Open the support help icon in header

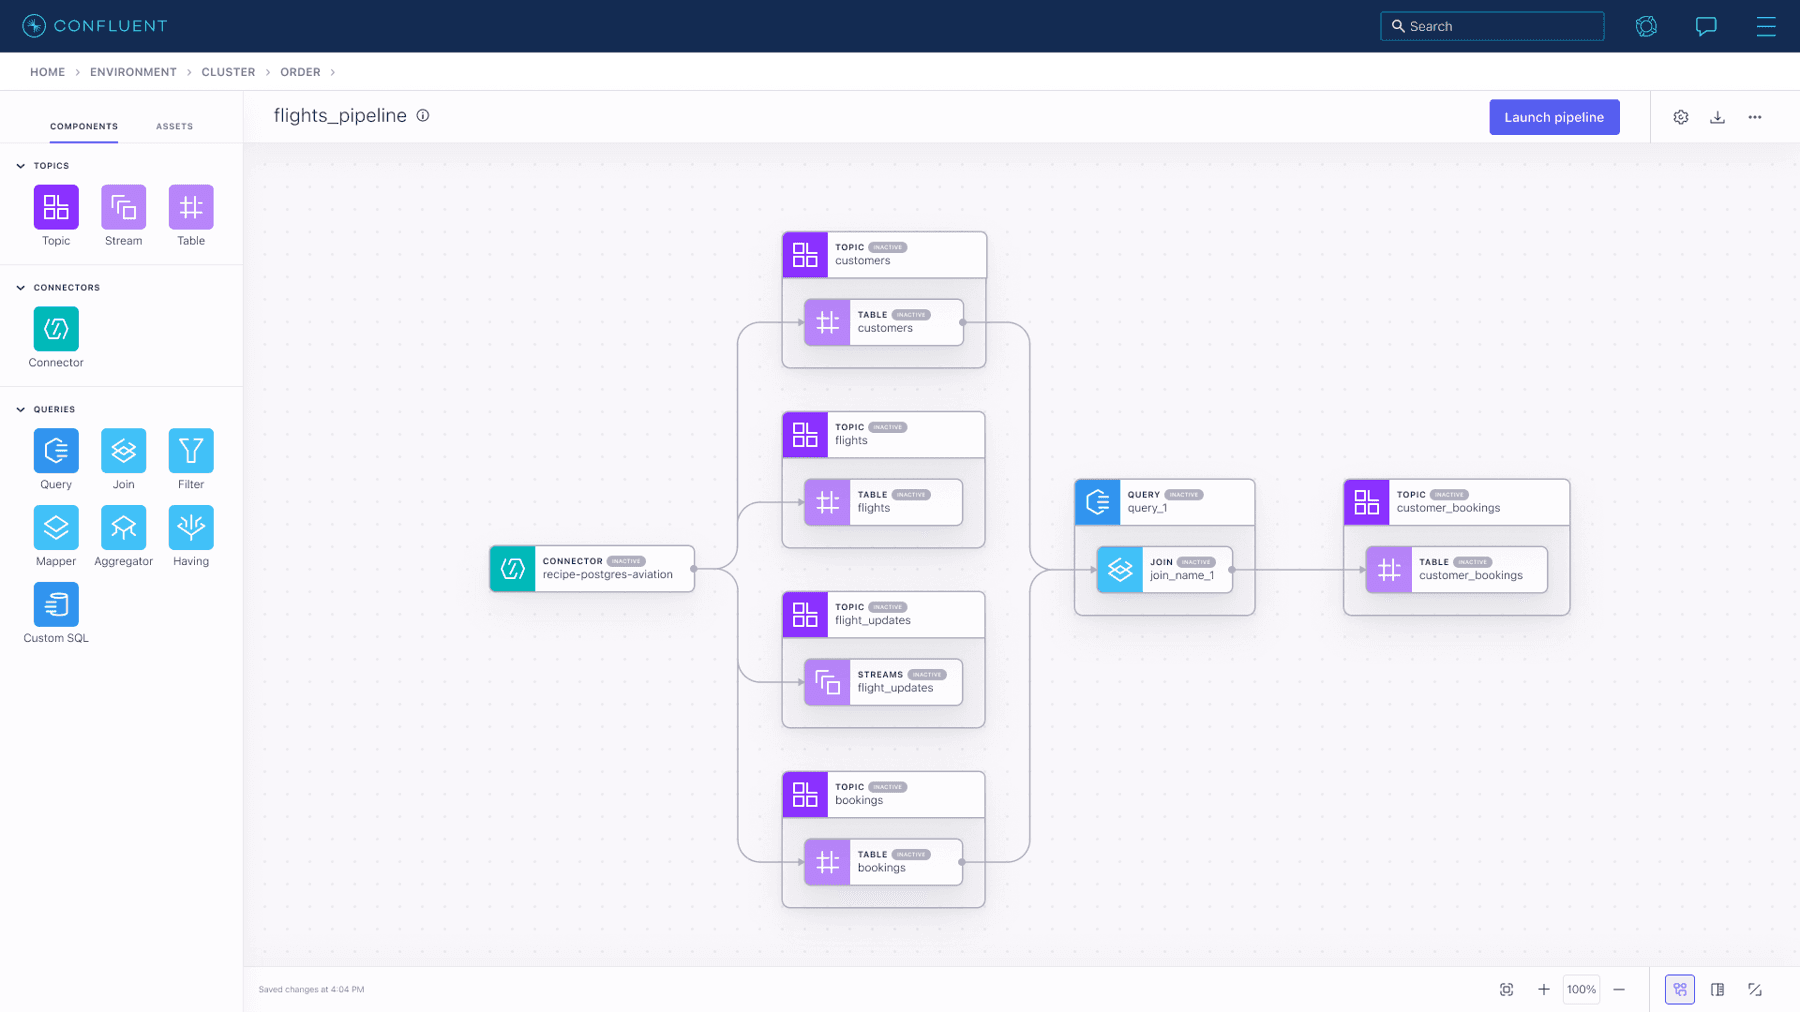pos(1646,26)
